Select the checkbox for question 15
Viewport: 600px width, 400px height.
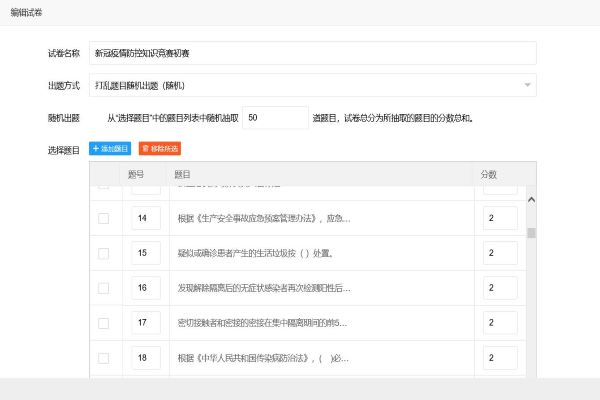pyautogui.click(x=103, y=253)
